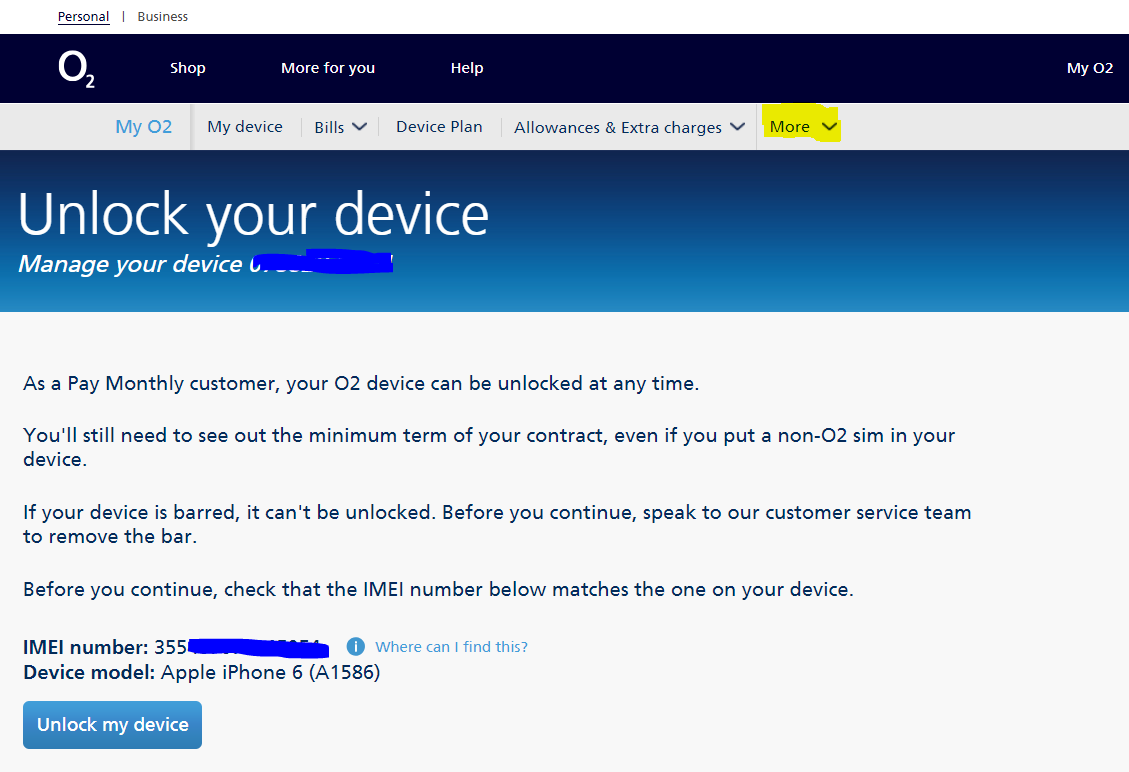This screenshot has height=772, width=1129.
Task: Switch to the My device tab
Action: pyautogui.click(x=245, y=127)
